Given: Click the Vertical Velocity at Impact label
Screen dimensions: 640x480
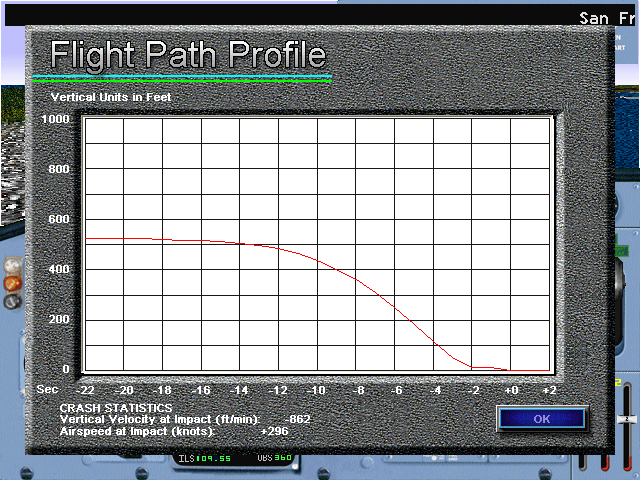Looking at the screenshot, I should 160,420.
